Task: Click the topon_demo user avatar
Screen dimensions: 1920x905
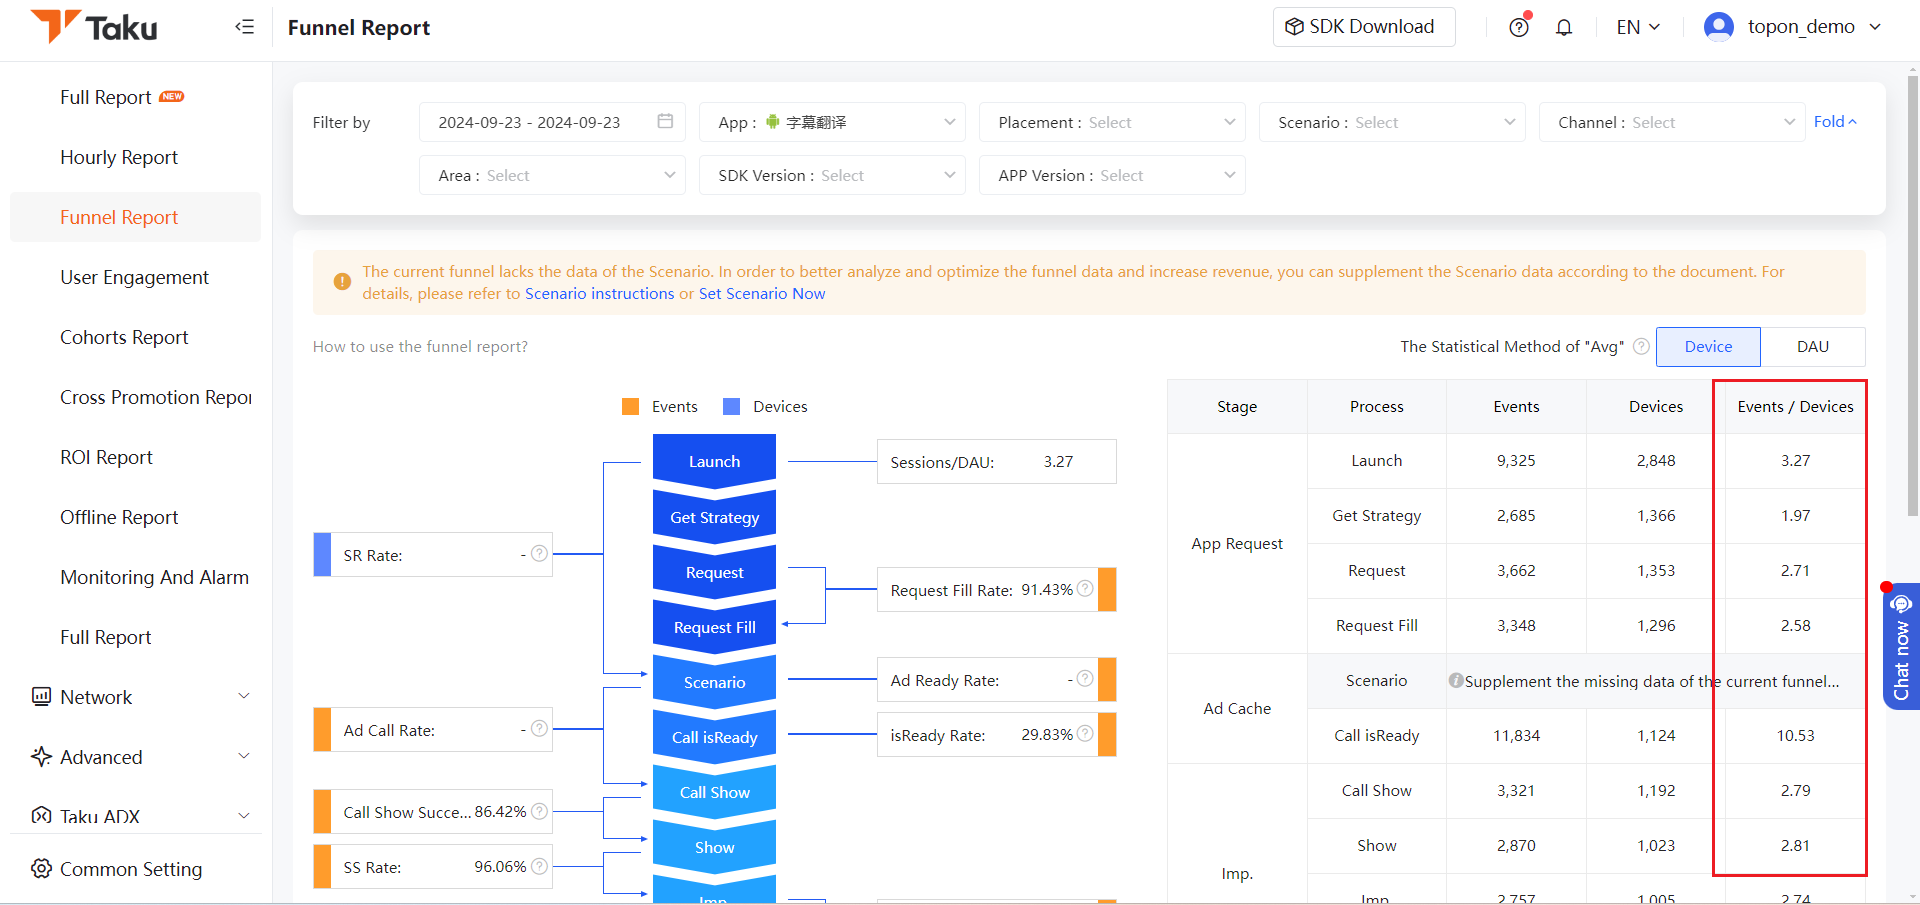Action: coord(1719,27)
